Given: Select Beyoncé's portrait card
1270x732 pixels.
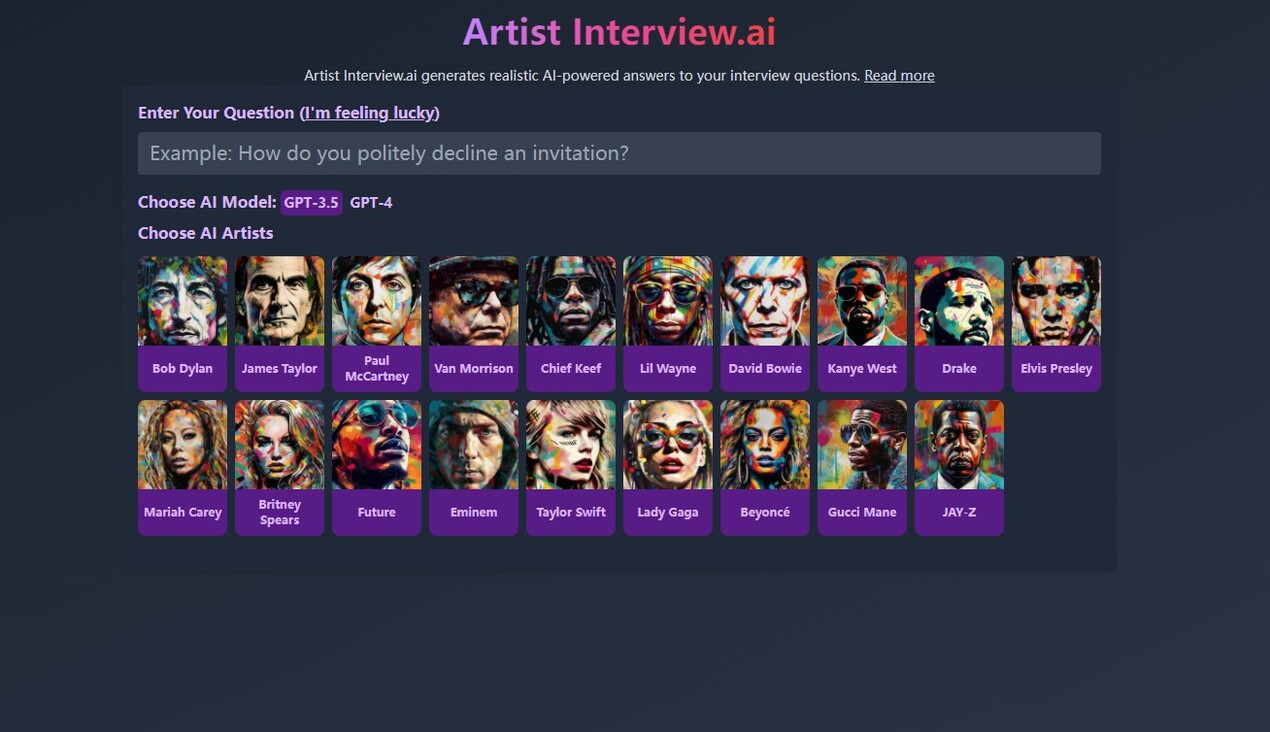Looking at the screenshot, I should [x=764, y=444].
